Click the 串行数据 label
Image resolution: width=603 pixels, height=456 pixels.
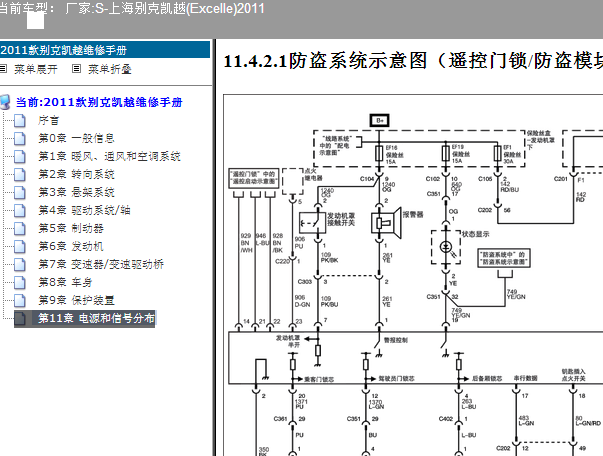[525, 378]
